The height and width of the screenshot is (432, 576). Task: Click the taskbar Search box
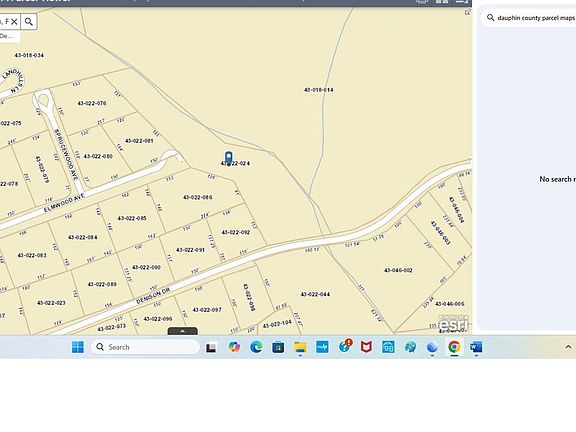tap(145, 347)
